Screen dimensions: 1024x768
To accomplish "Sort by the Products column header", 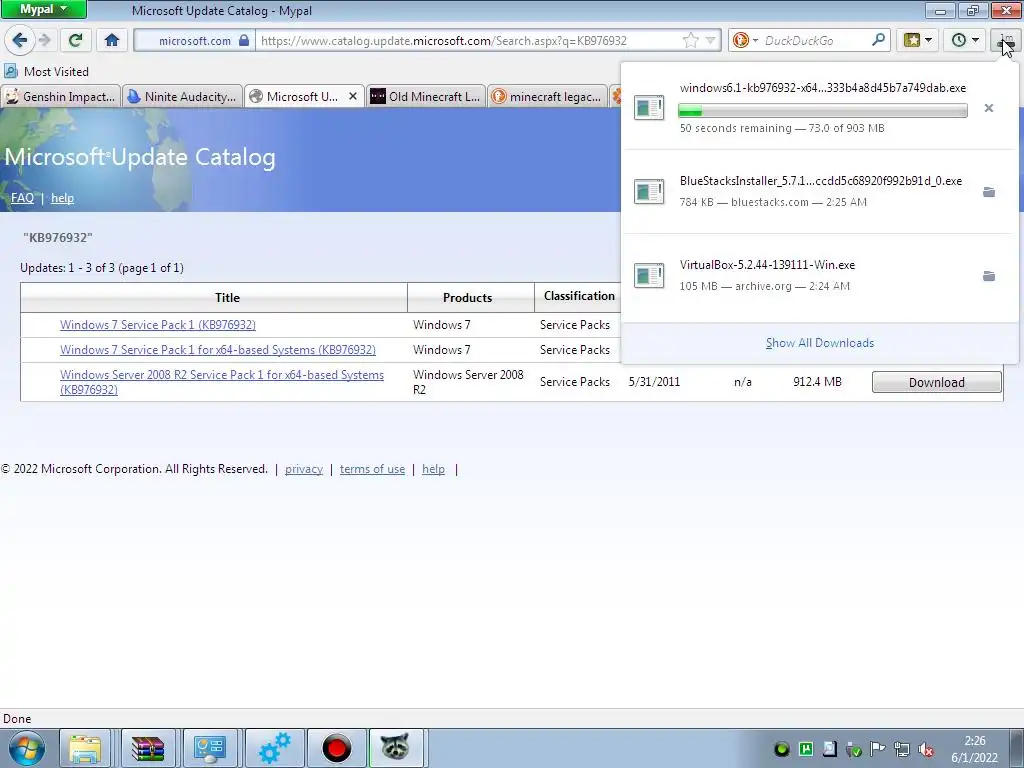I will (x=471, y=297).
